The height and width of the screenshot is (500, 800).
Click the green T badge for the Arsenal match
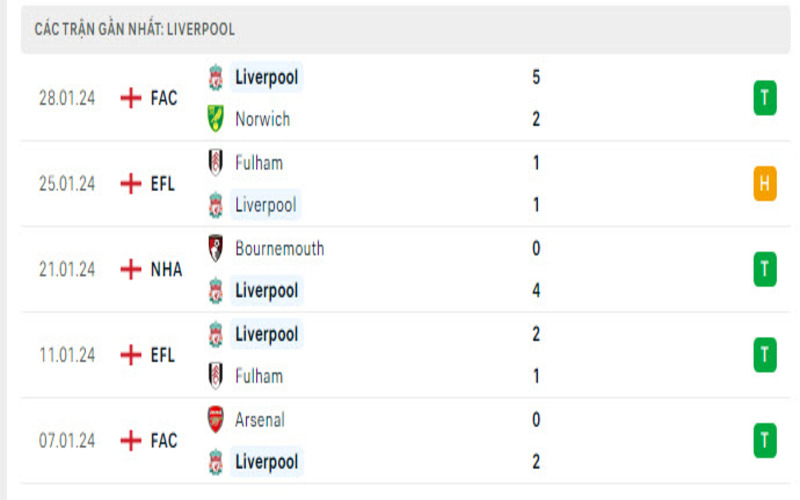click(x=765, y=440)
